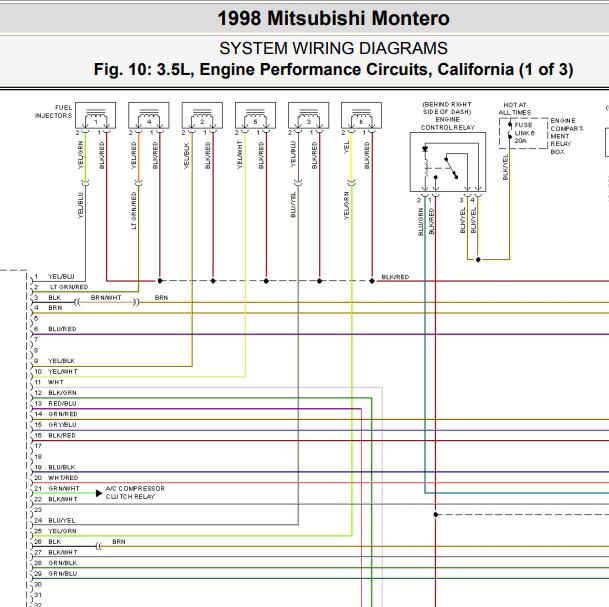Viewport: 609px width, 607px height.
Task: Click the fuel injector 2 symbol
Action: coord(202,115)
